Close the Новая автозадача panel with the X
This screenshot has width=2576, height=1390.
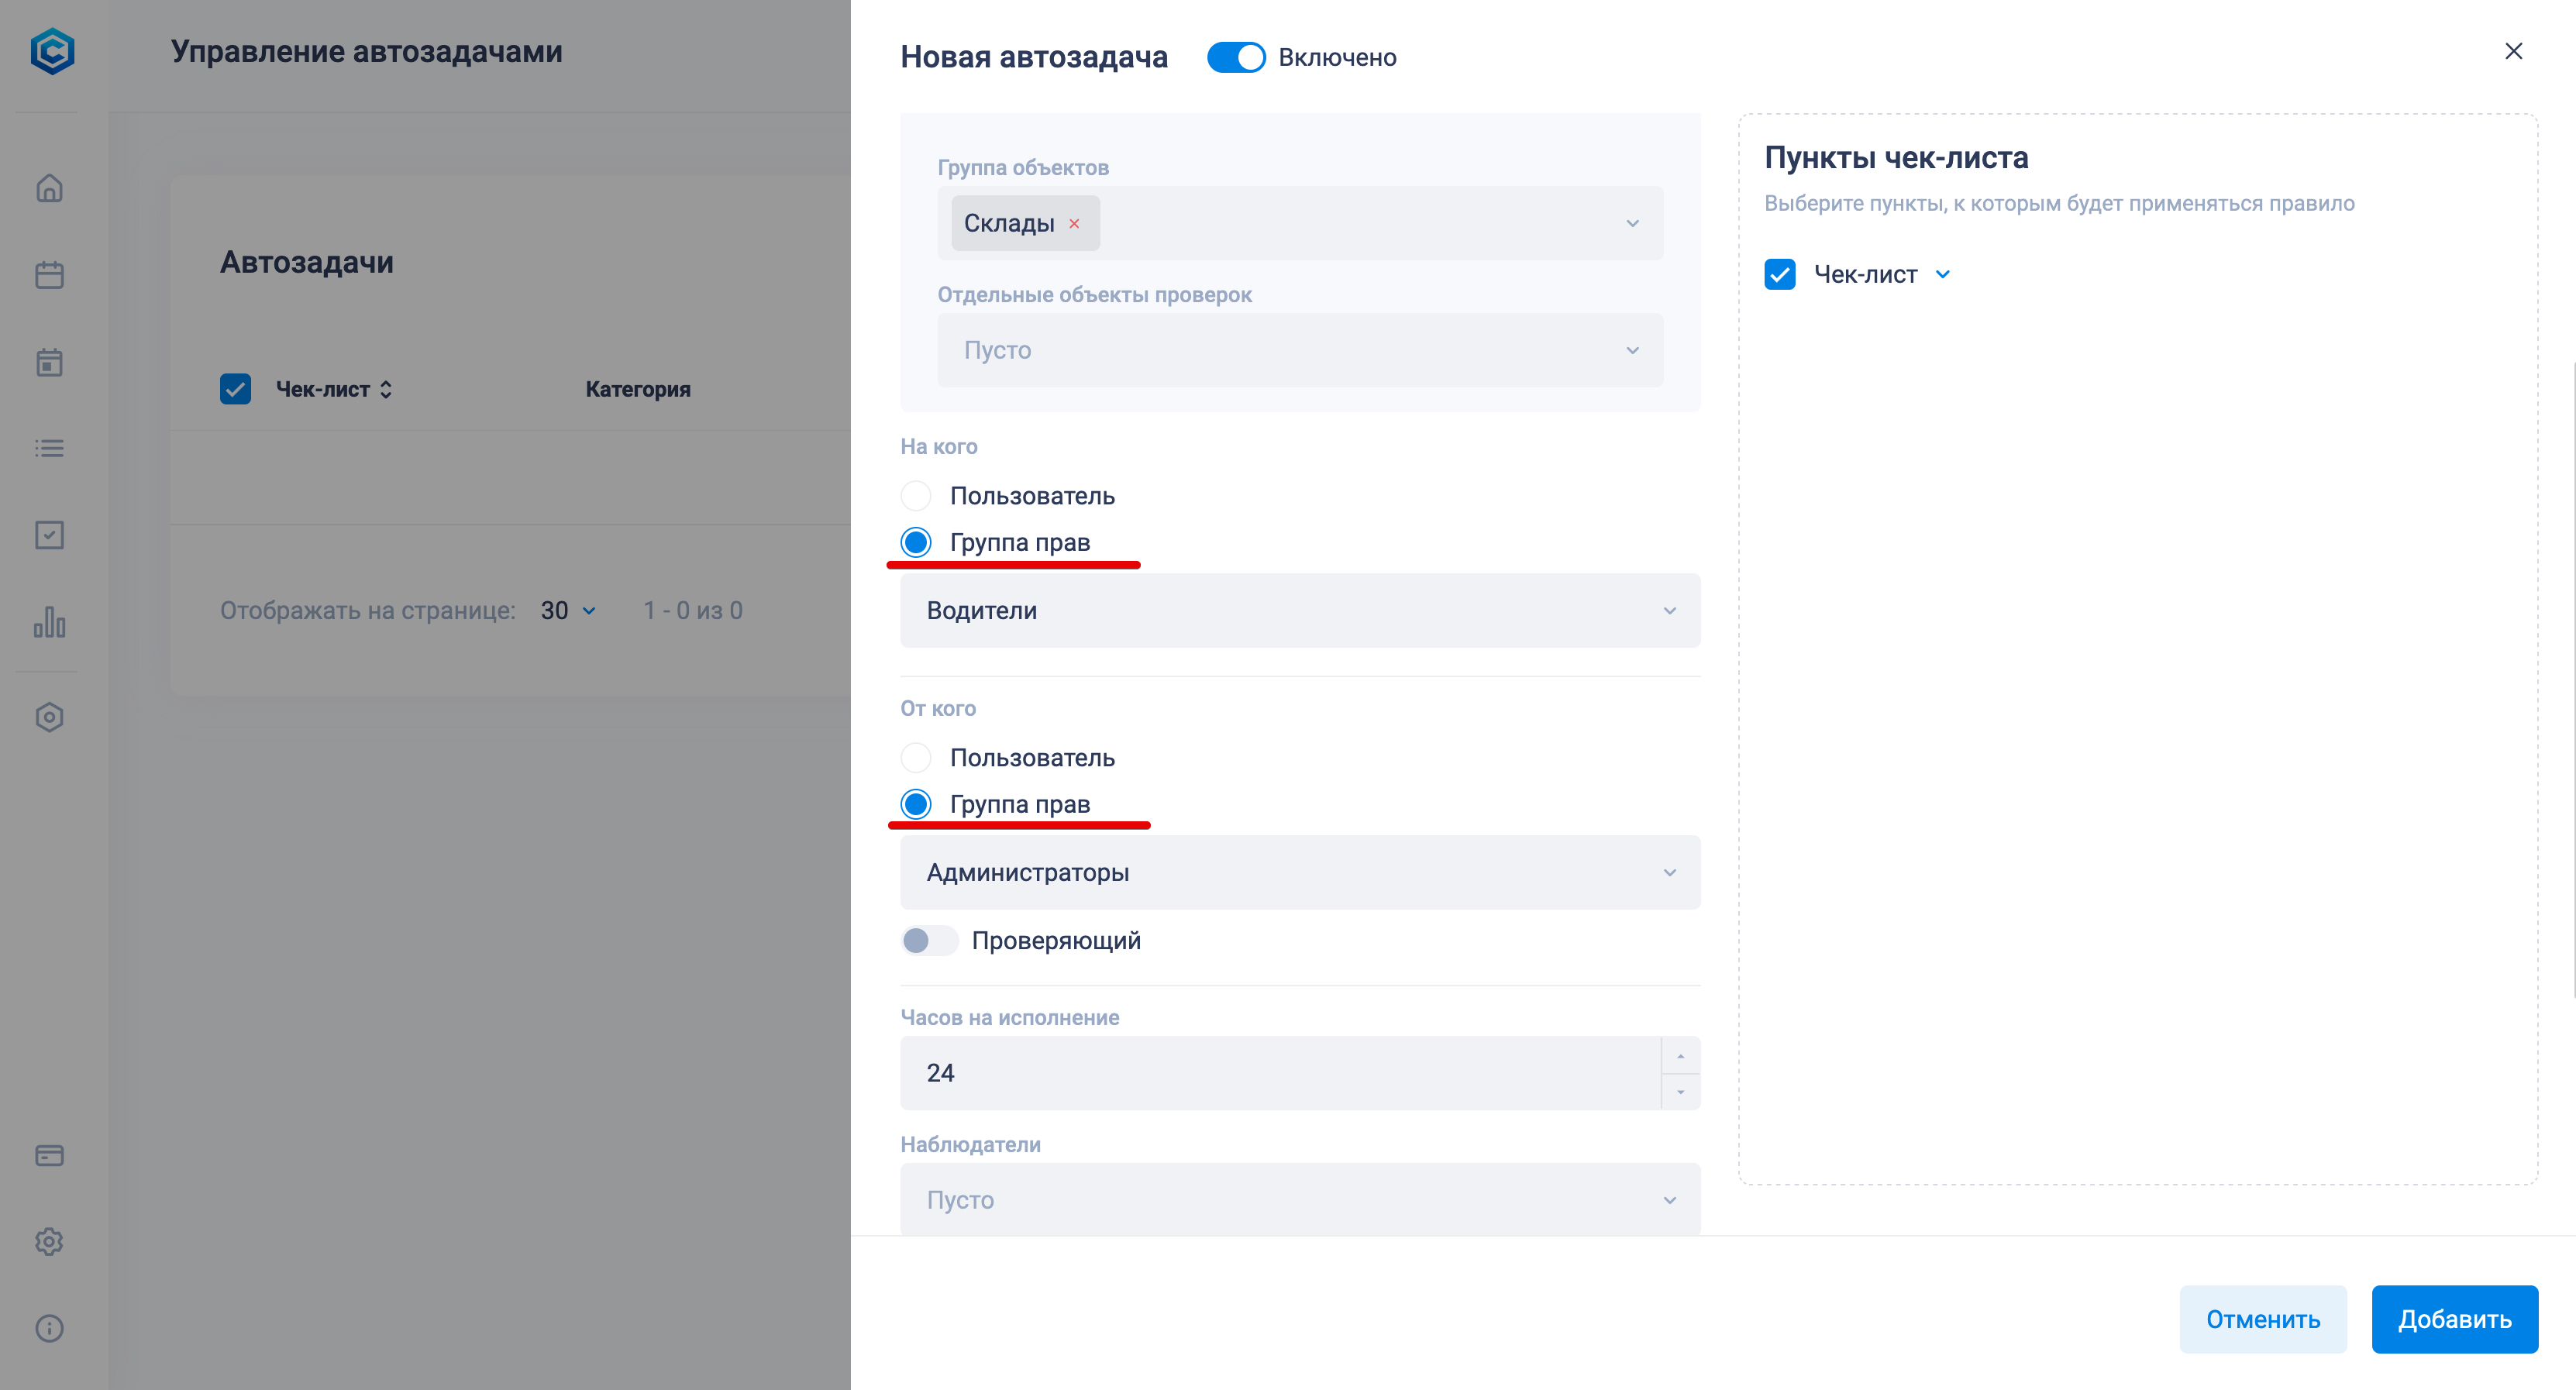click(2513, 51)
